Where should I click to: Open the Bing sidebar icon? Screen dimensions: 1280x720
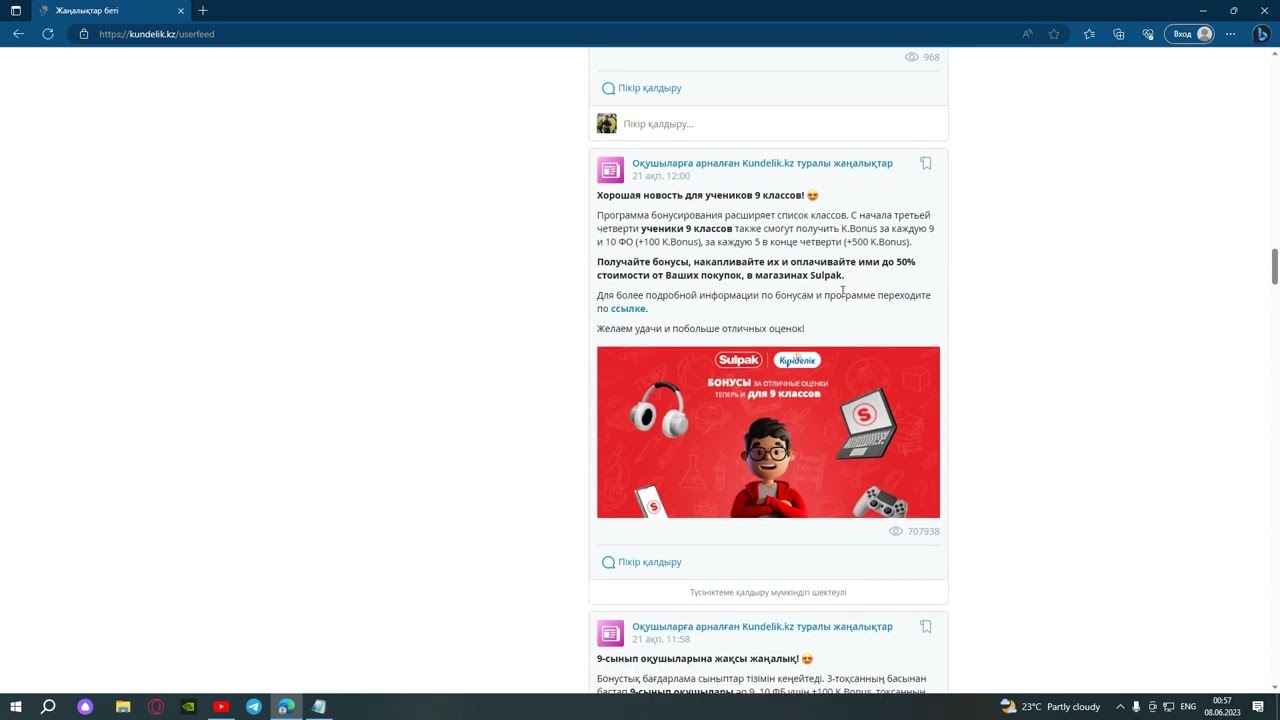(1262, 34)
